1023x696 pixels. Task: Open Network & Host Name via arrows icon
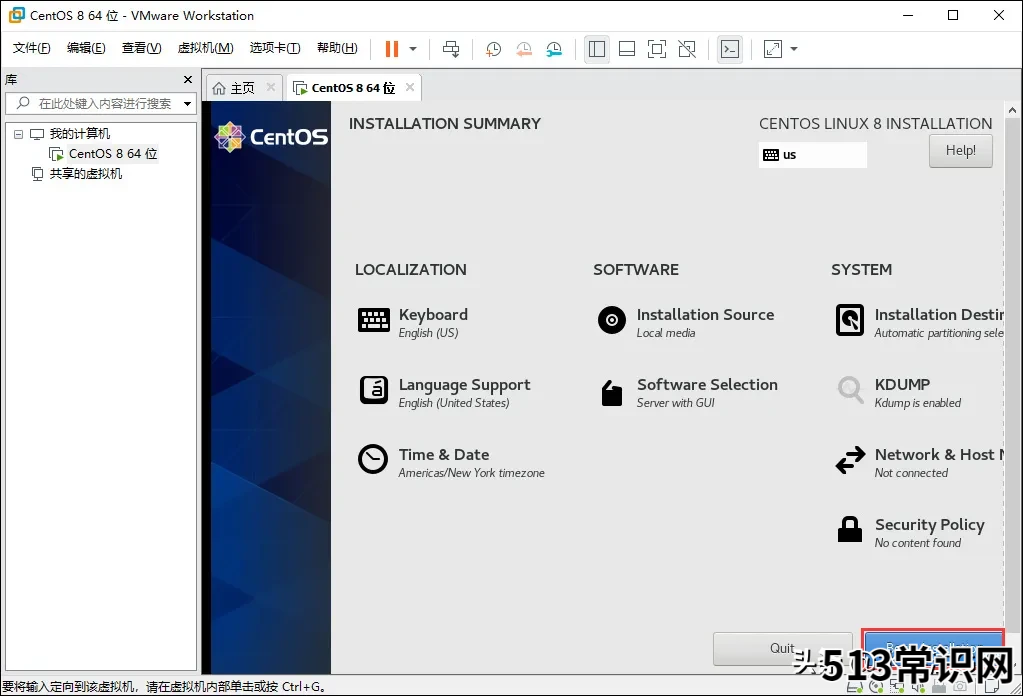click(x=850, y=460)
